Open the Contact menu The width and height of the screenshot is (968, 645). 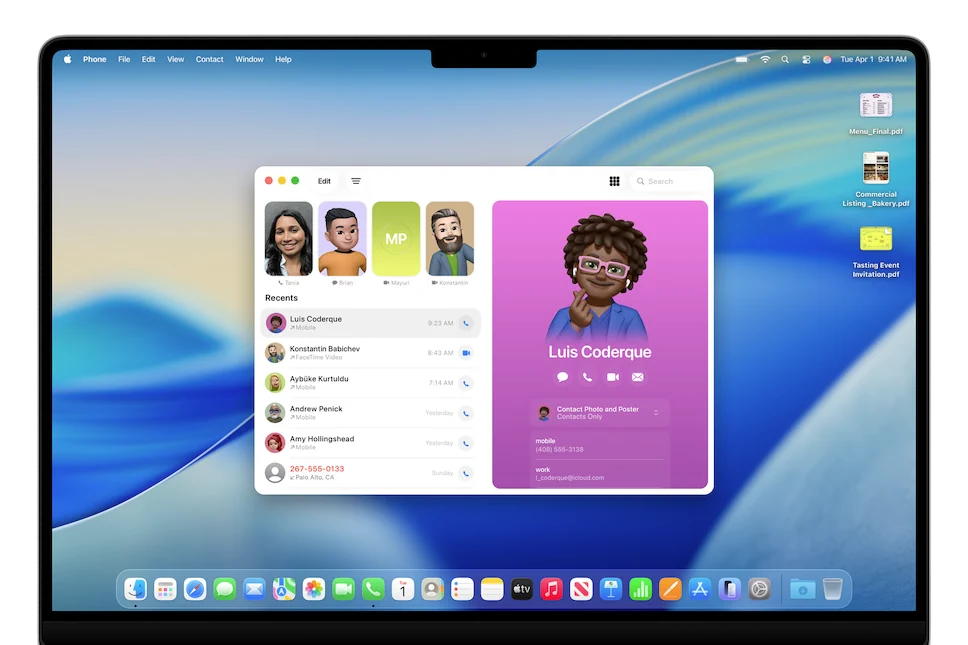209,59
